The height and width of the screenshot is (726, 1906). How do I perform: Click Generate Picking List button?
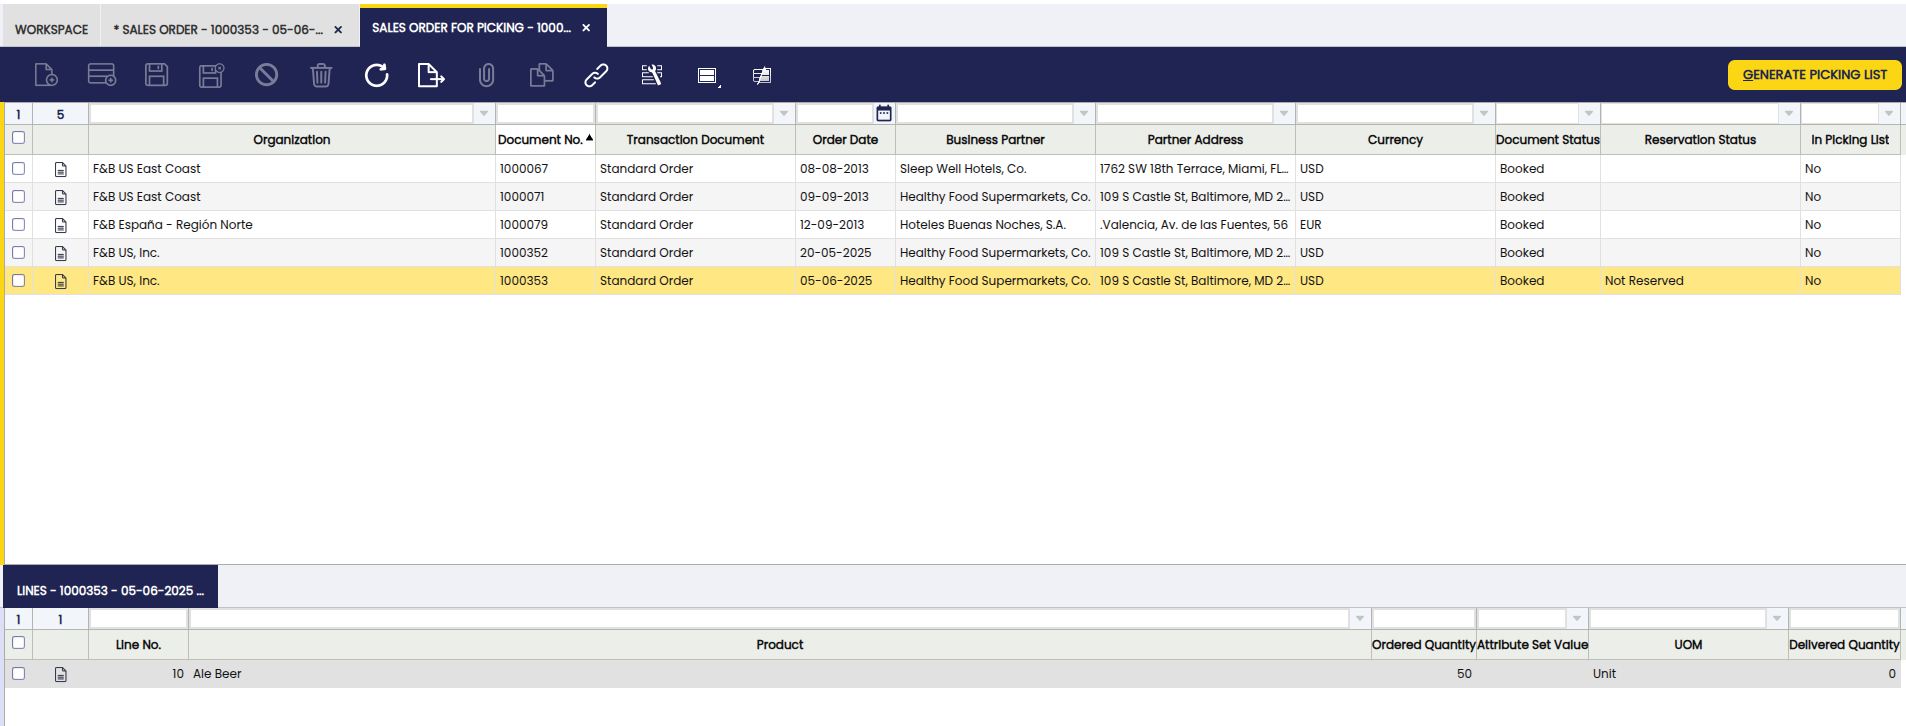(x=1814, y=75)
